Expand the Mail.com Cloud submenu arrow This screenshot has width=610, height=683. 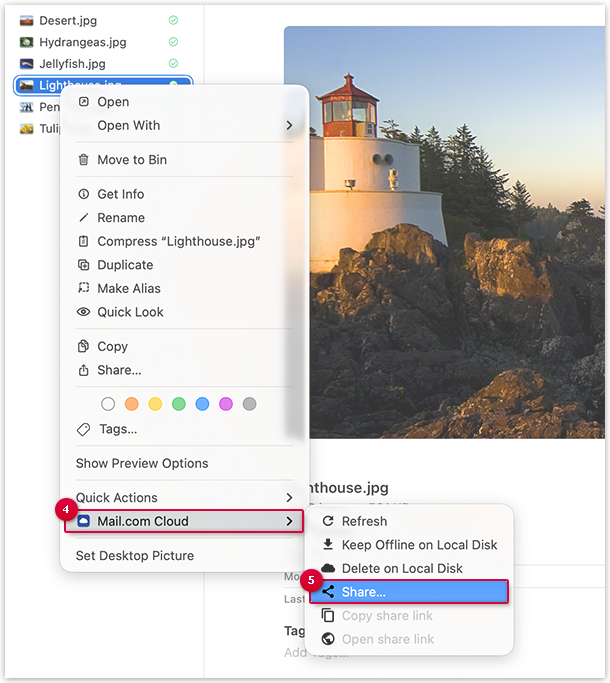(289, 521)
